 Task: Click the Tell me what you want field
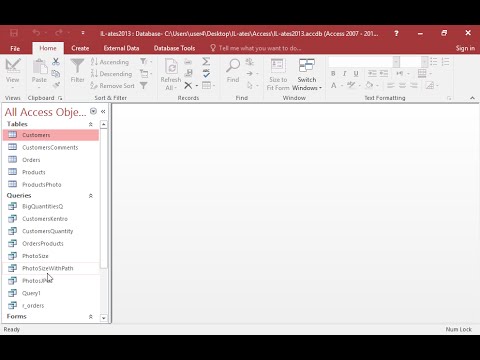point(256,48)
